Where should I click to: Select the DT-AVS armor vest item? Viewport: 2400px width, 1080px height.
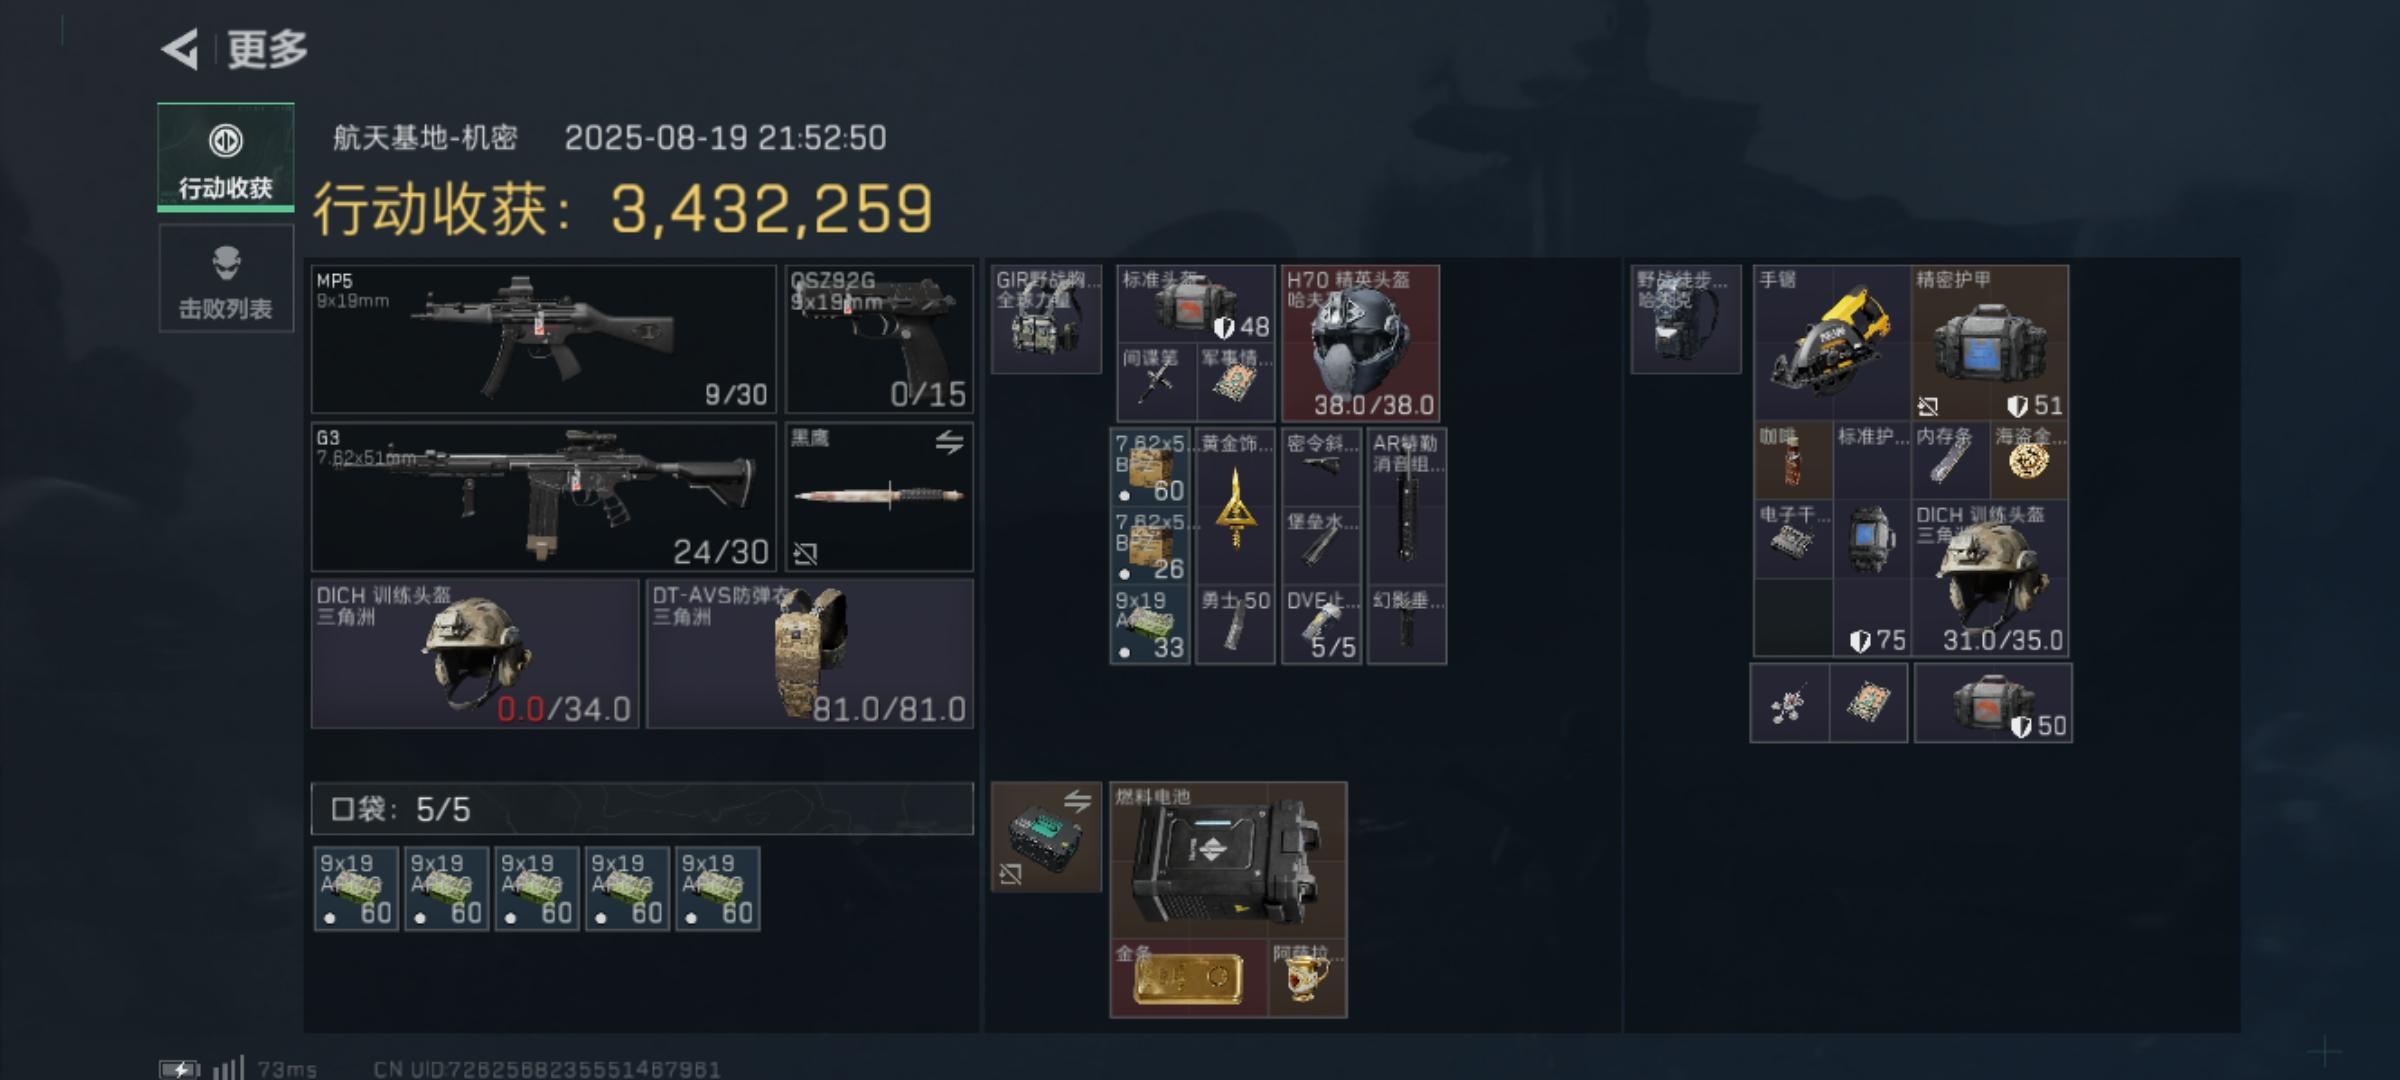point(810,654)
